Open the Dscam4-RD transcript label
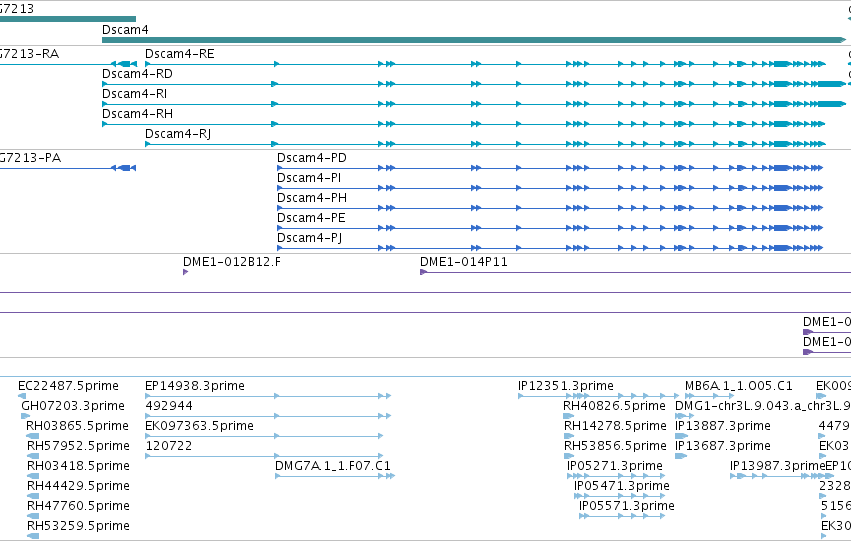851x541 pixels. [137, 74]
